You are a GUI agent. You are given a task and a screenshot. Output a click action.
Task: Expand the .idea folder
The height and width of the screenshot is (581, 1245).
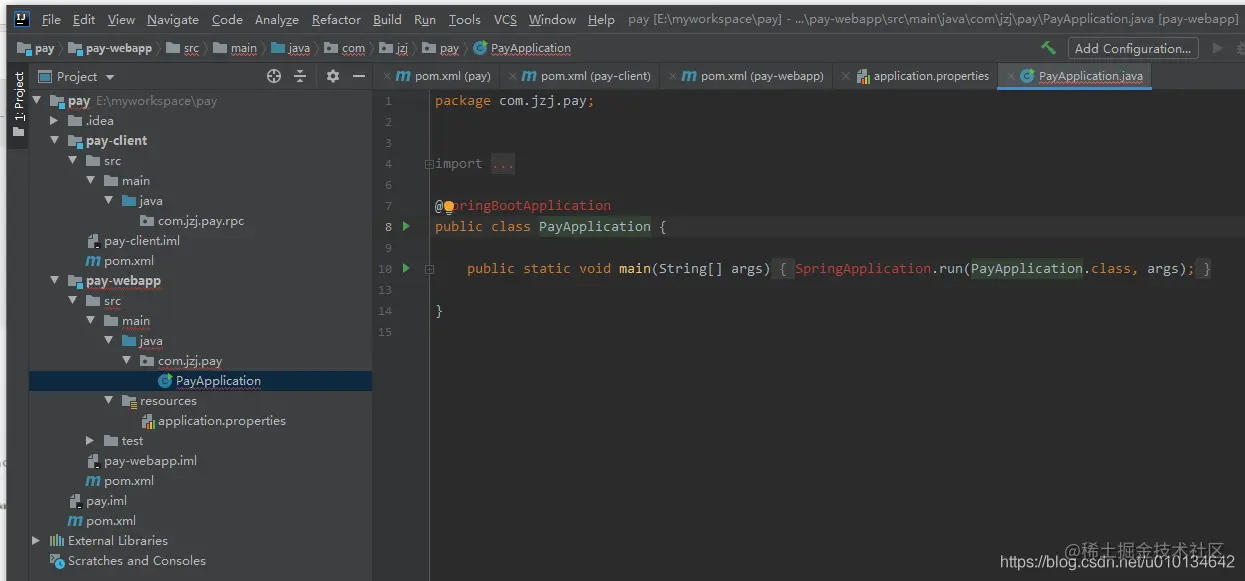[55, 121]
